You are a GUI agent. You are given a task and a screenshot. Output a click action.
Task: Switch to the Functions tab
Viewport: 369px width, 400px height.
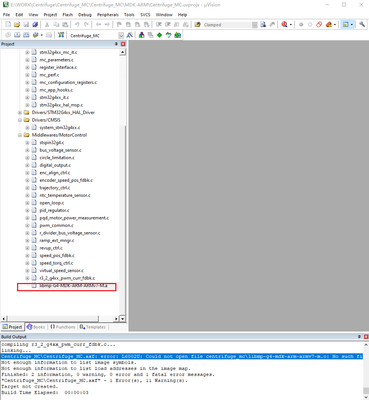pyautogui.click(x=63, y=327)
